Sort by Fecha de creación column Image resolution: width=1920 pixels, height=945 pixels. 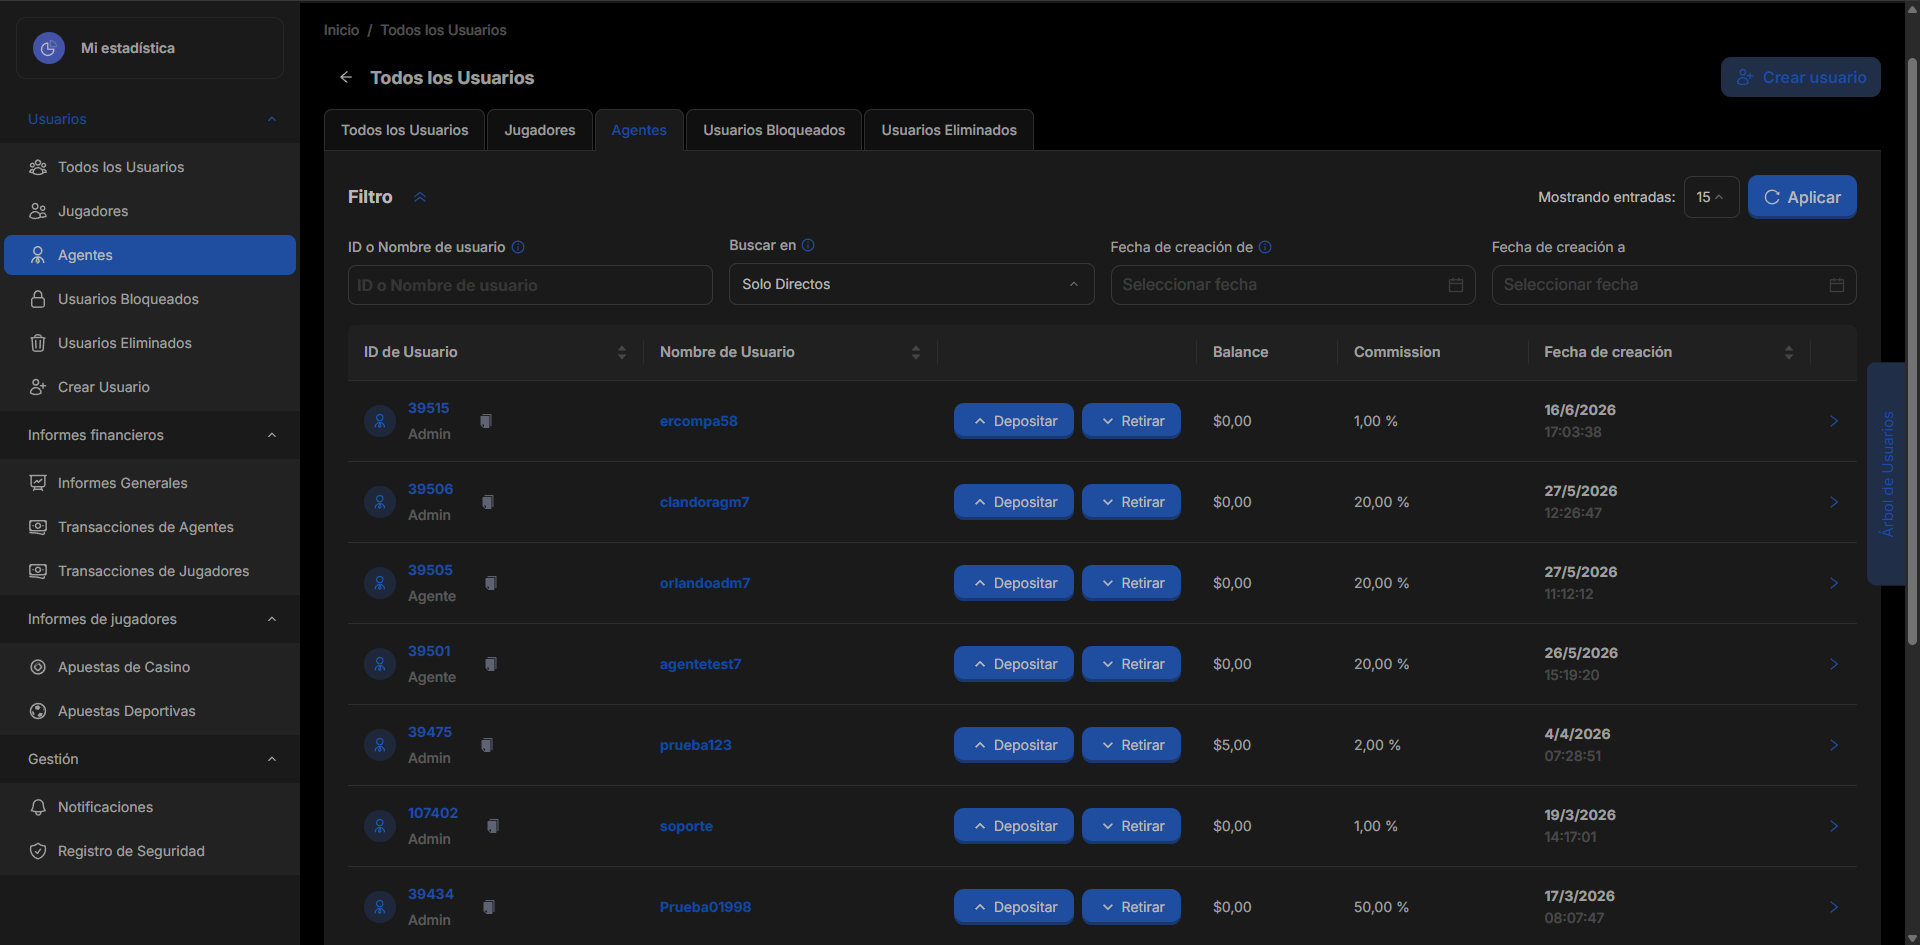pos(1789,352)
